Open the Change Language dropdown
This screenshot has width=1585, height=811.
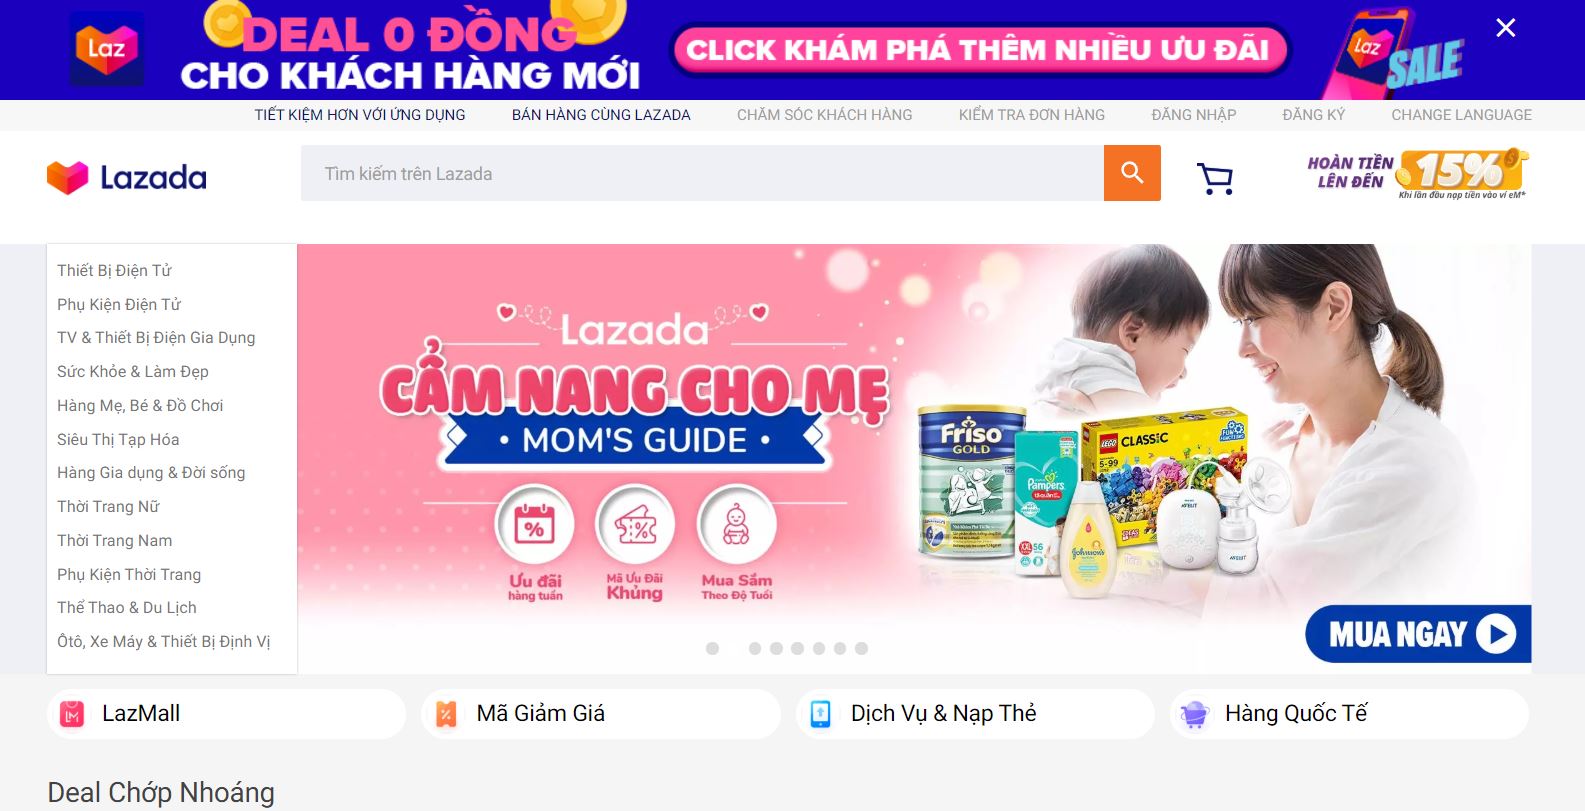coord(1461,115)
